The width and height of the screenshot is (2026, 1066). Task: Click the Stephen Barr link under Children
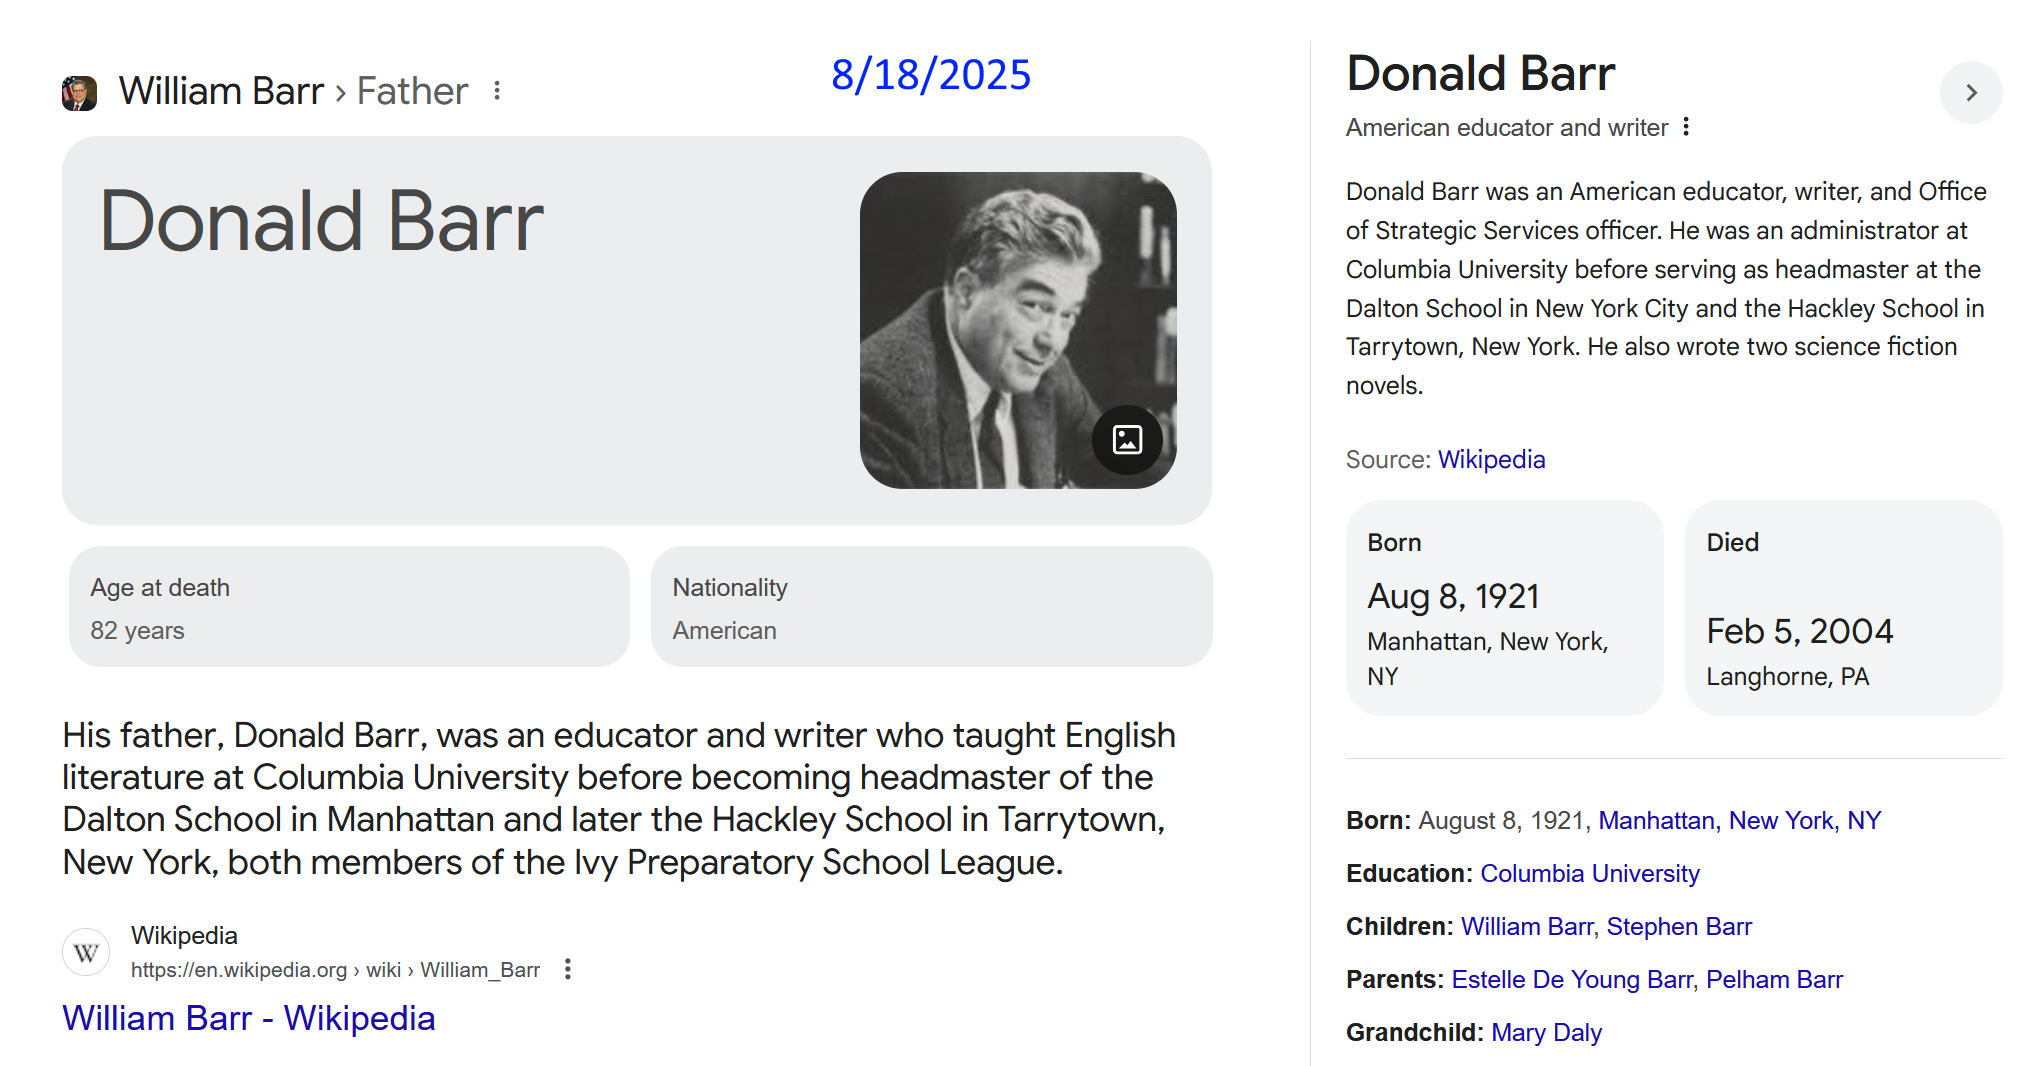pos(1679,926)
